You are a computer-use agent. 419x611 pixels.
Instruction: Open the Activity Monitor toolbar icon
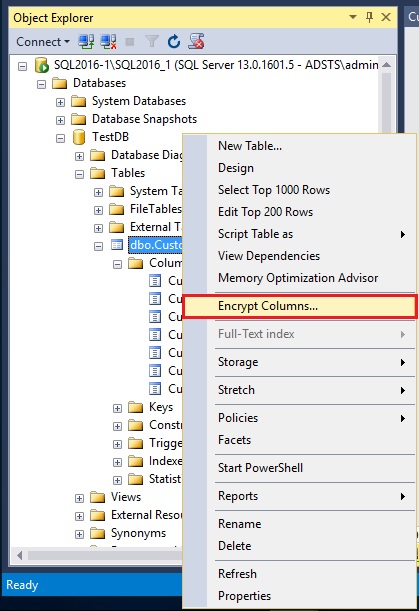tap(196, 41)
